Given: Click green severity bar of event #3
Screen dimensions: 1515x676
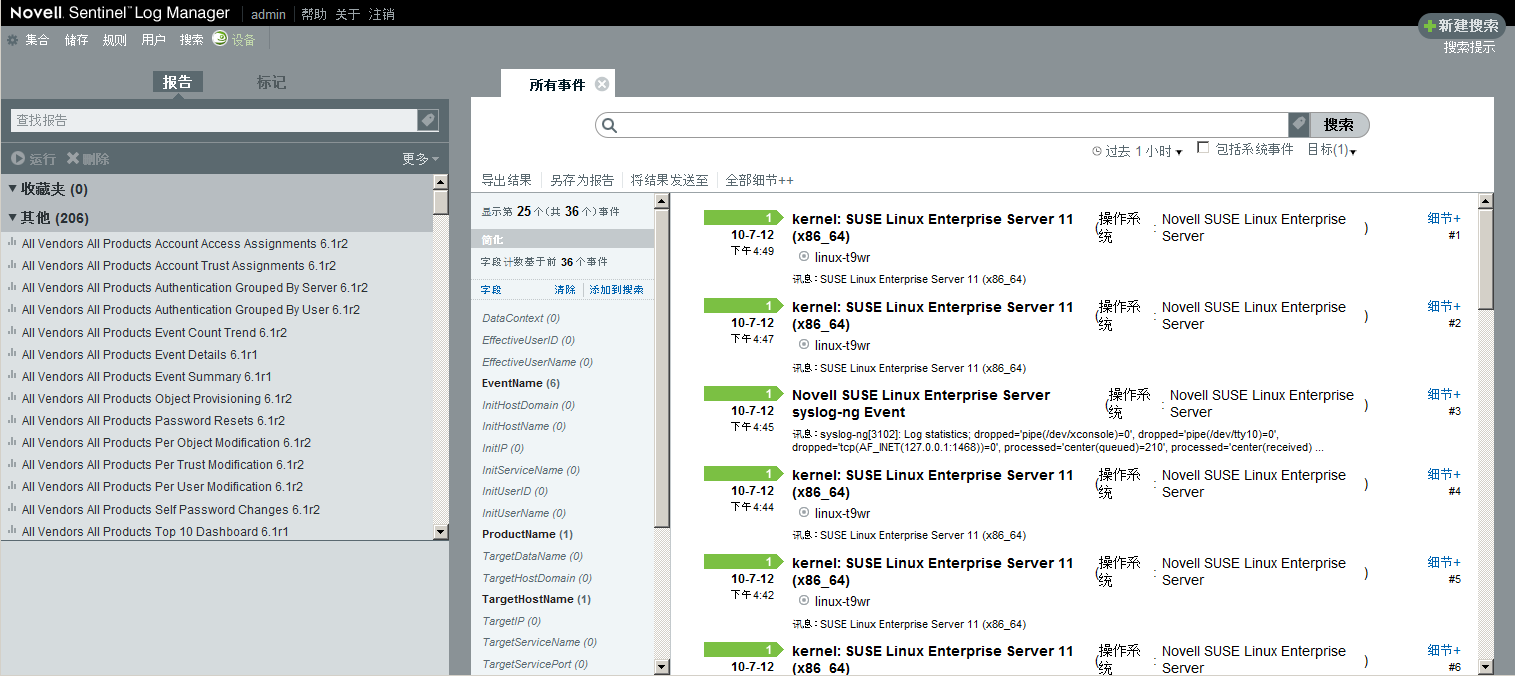Looking at the screenshot, I should [743, 394].
